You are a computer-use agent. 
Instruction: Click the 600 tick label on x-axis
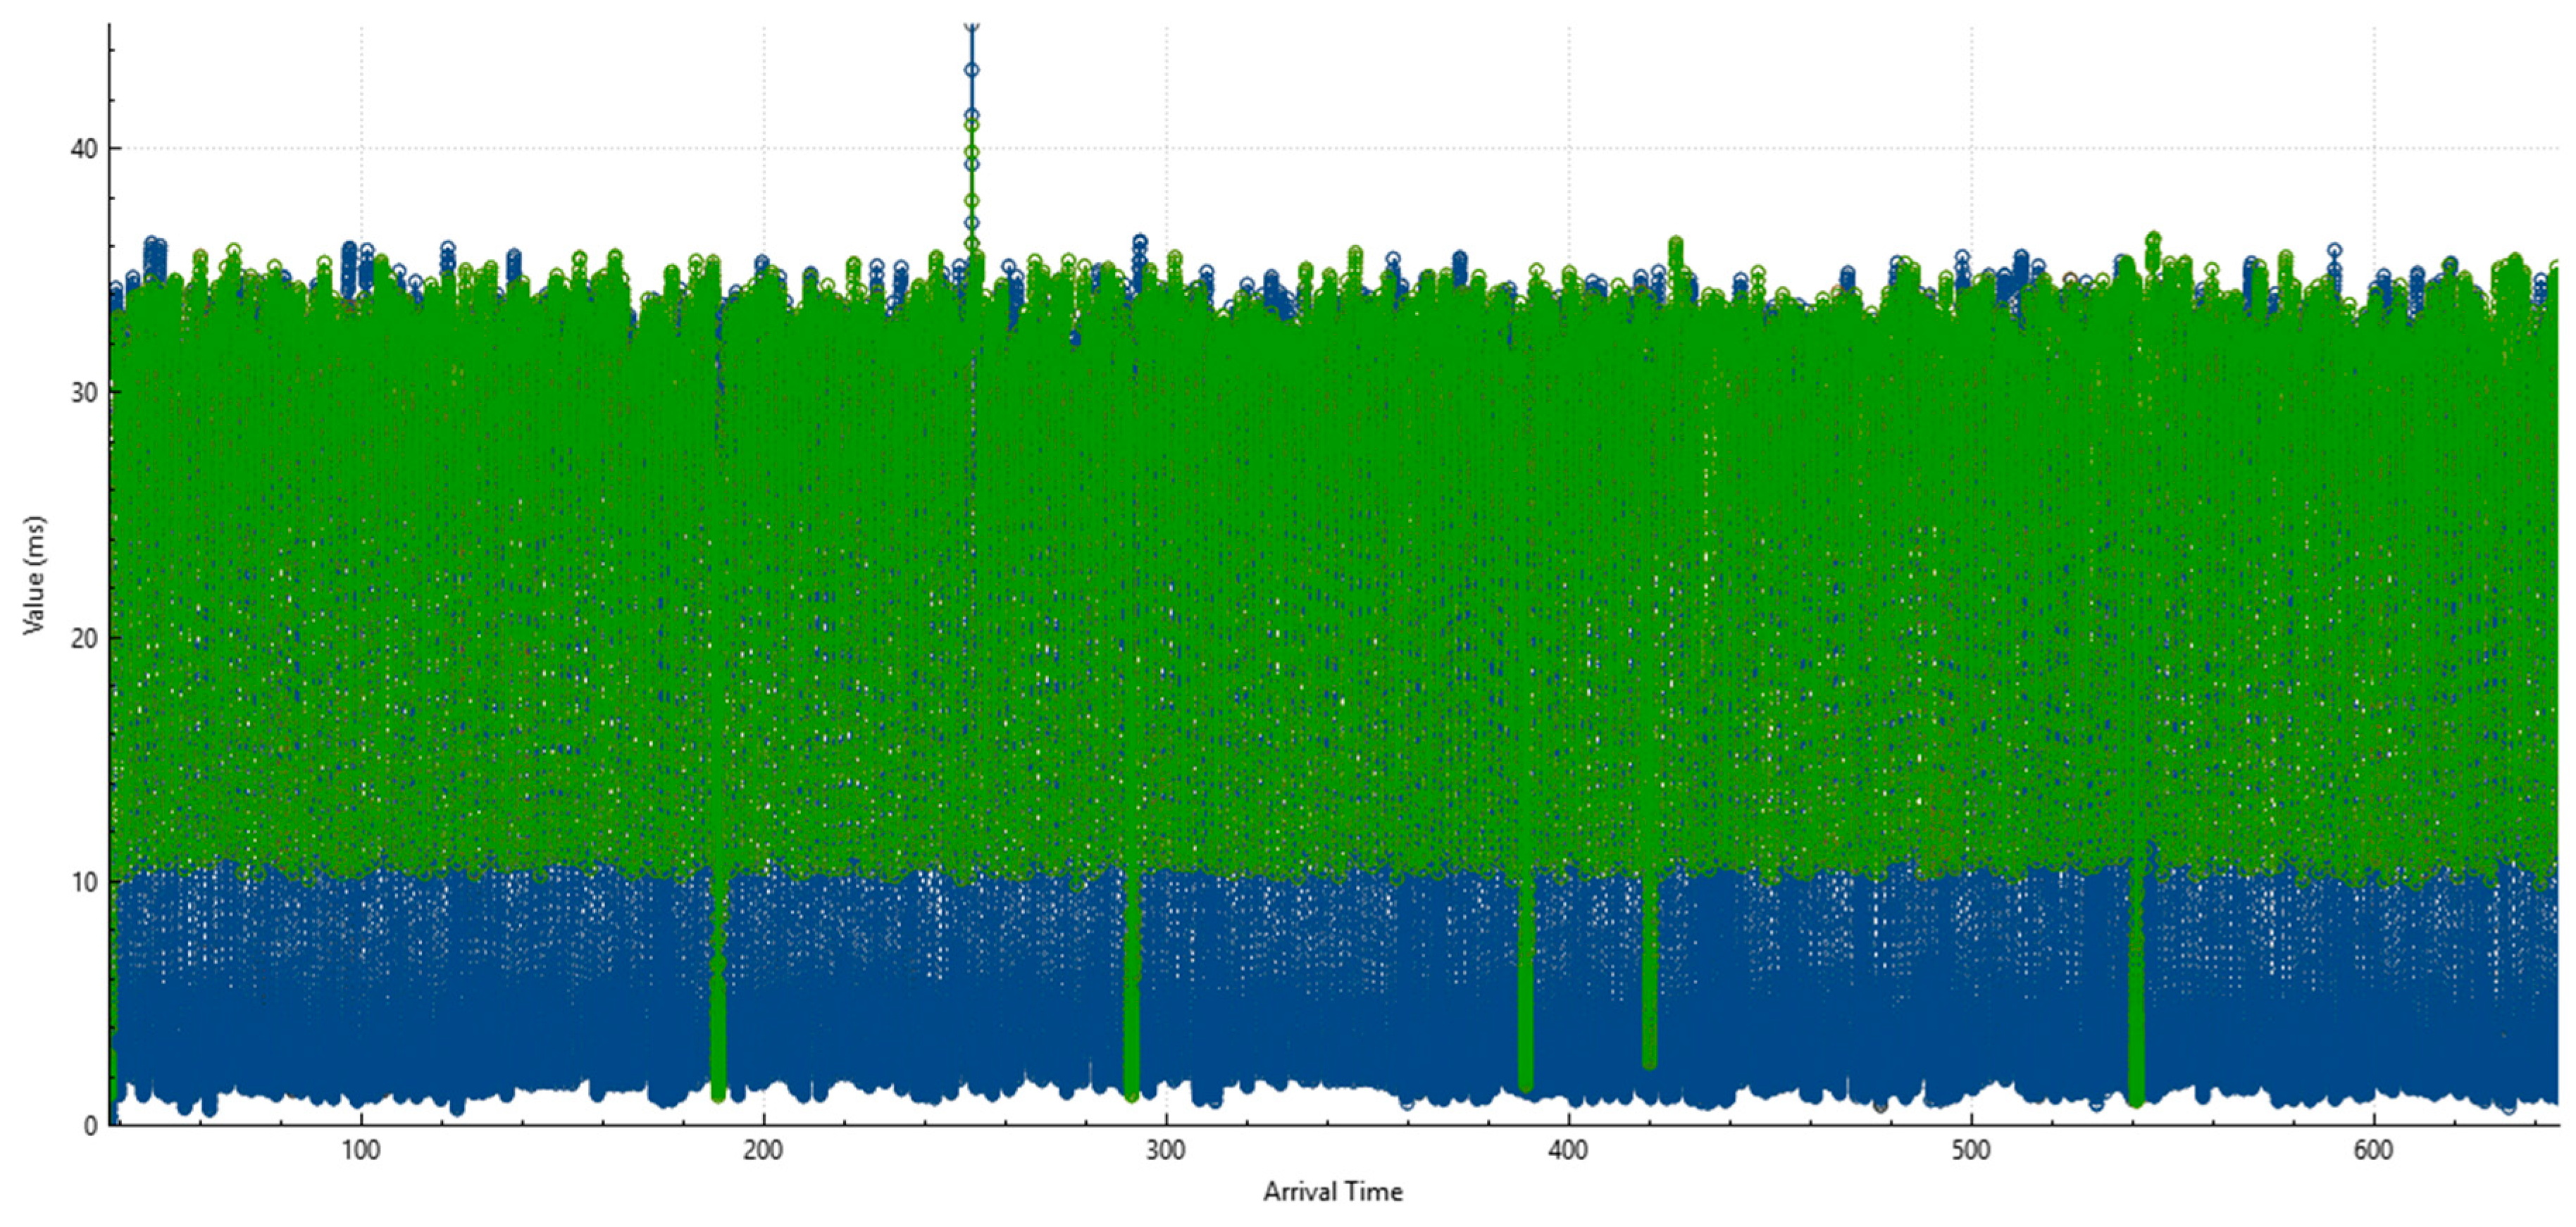(x=2373, y=1151)
